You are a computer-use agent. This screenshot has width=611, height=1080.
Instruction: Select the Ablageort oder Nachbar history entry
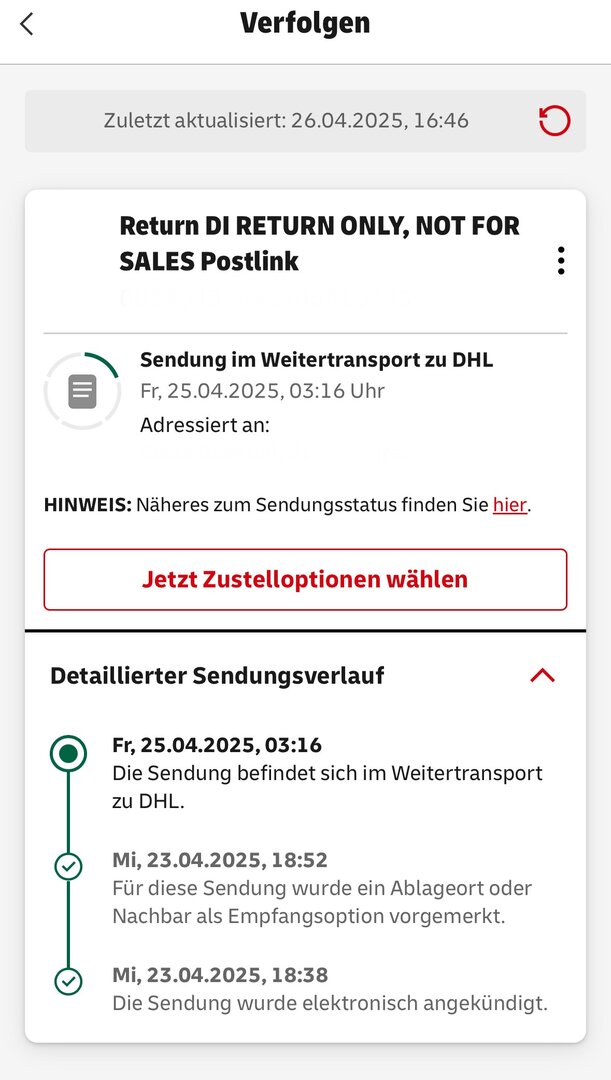pos(321,888)
